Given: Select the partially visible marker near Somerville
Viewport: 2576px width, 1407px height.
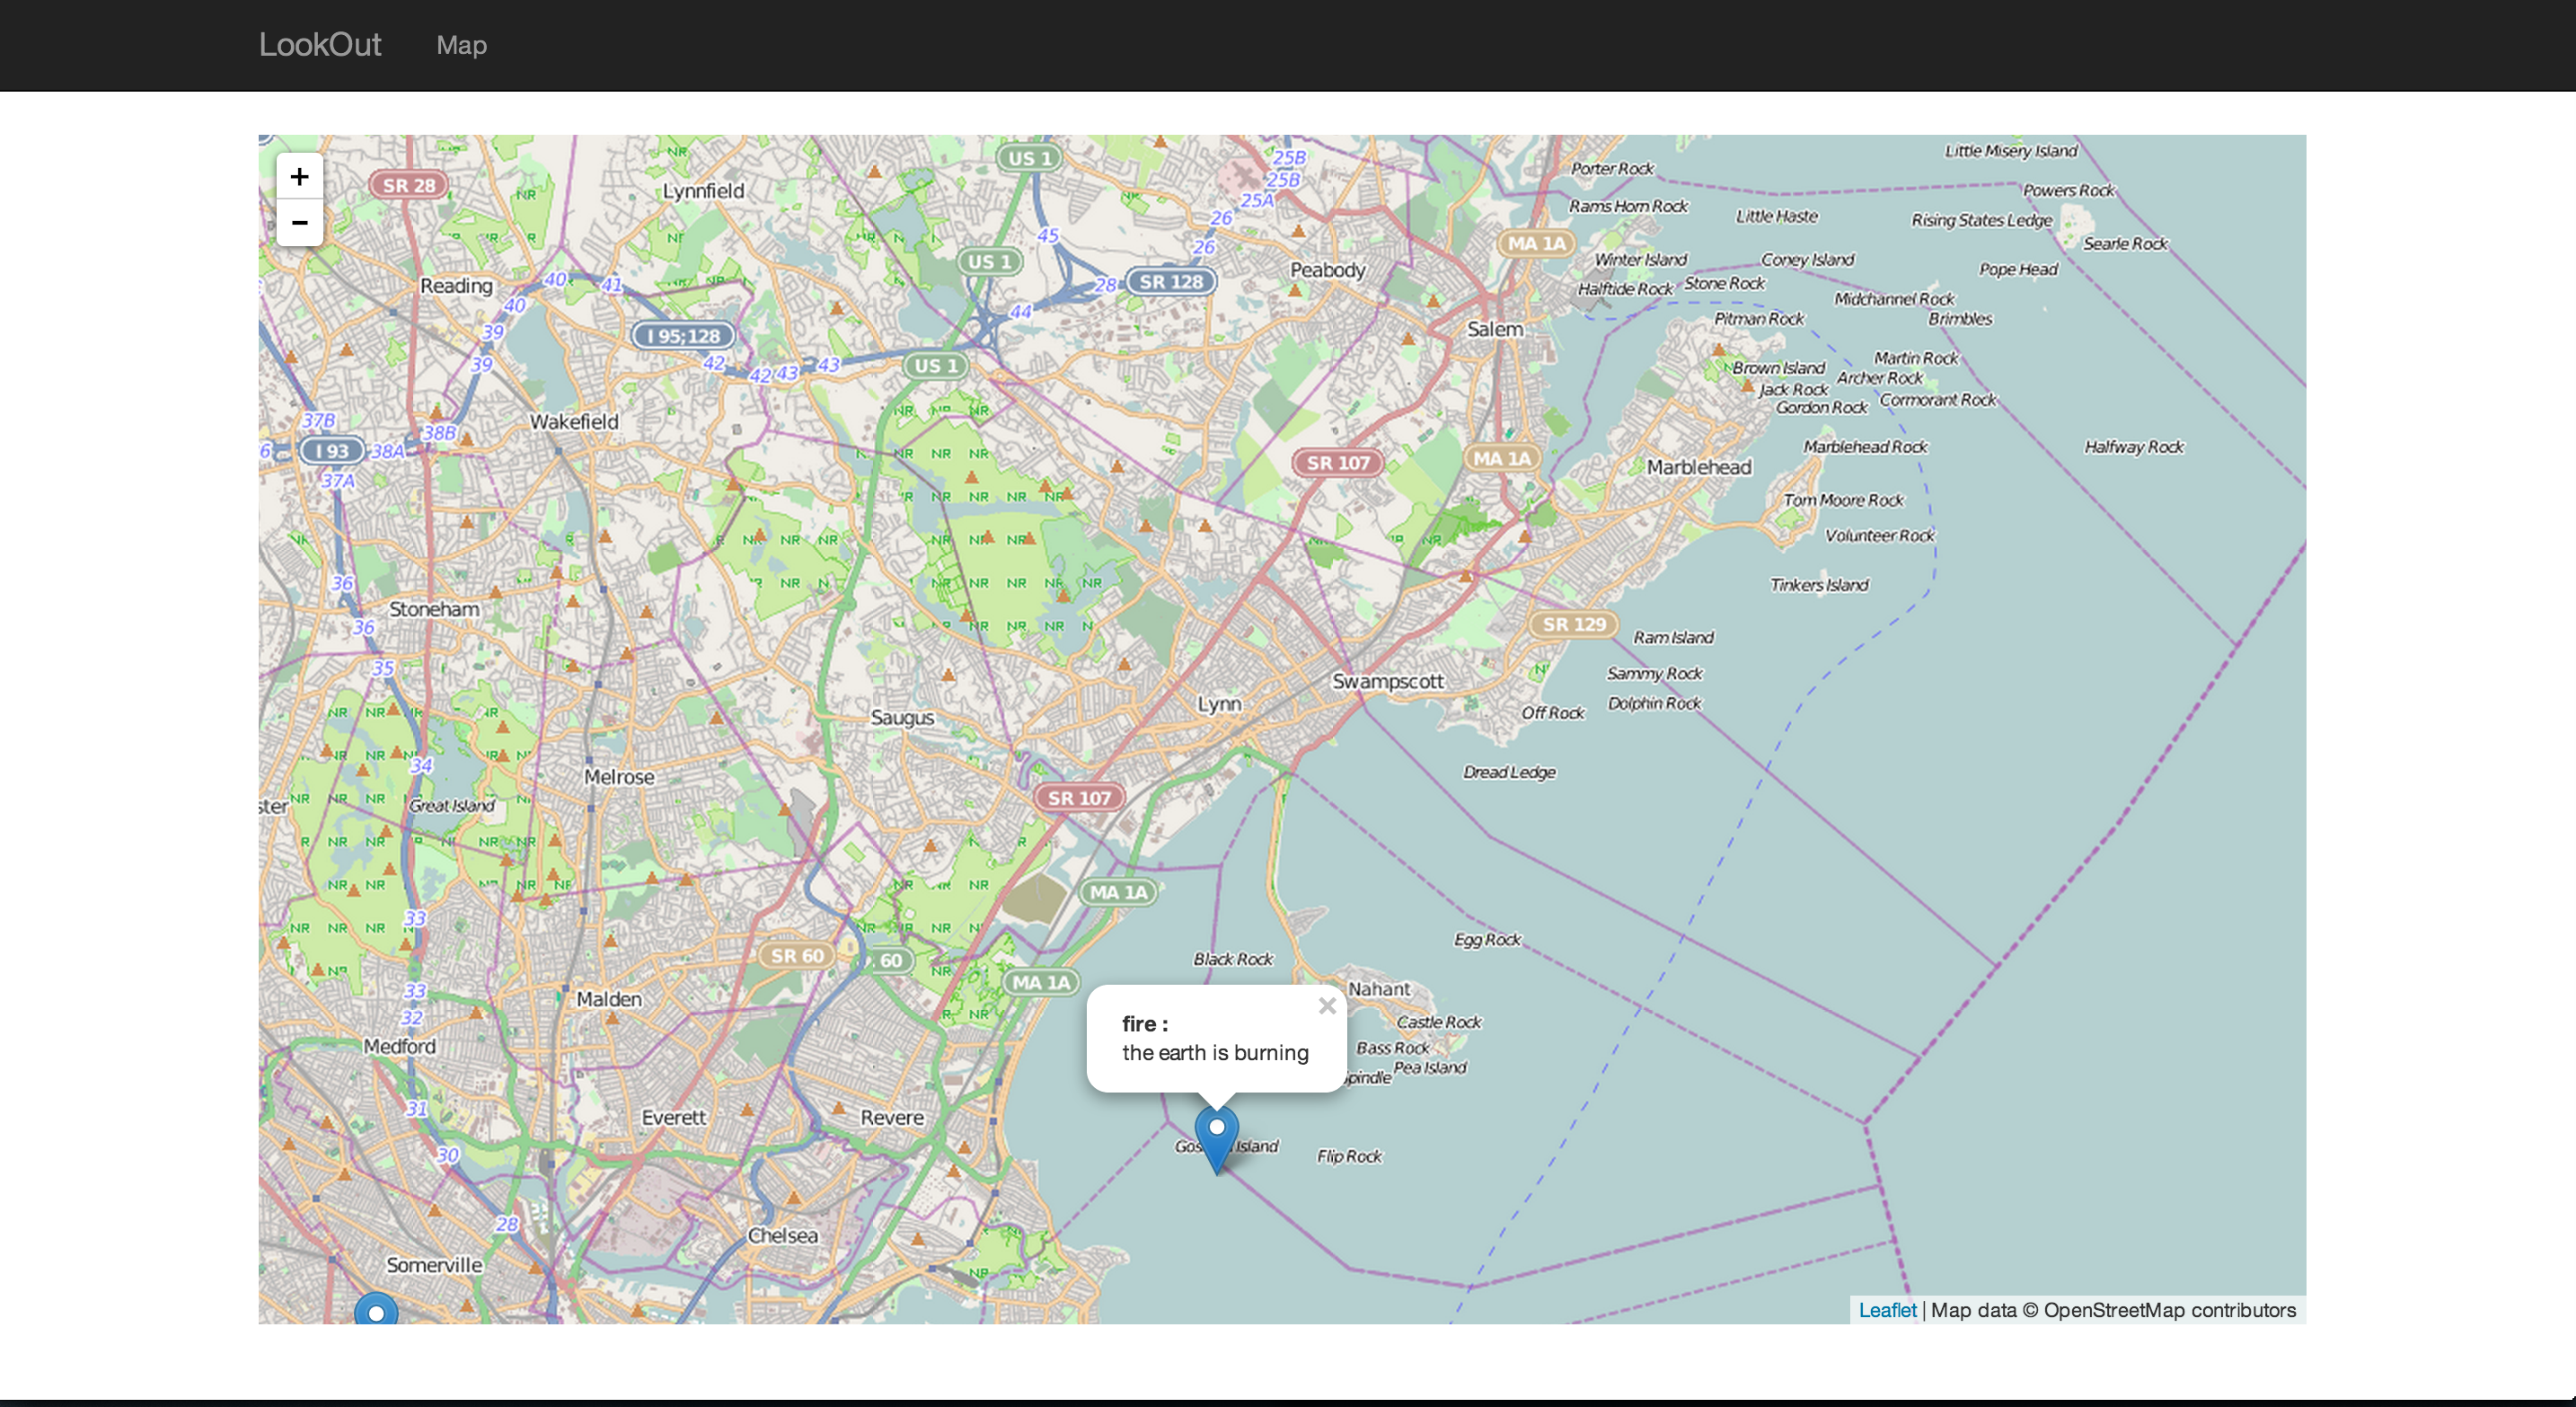Looking at the screenshot, I should [376, 1310].
